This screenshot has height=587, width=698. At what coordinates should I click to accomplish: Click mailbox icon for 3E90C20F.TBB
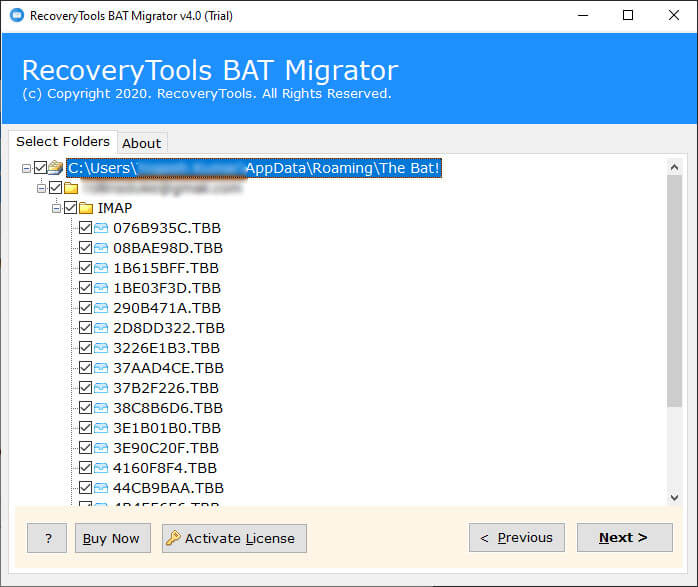click(101, 449)
